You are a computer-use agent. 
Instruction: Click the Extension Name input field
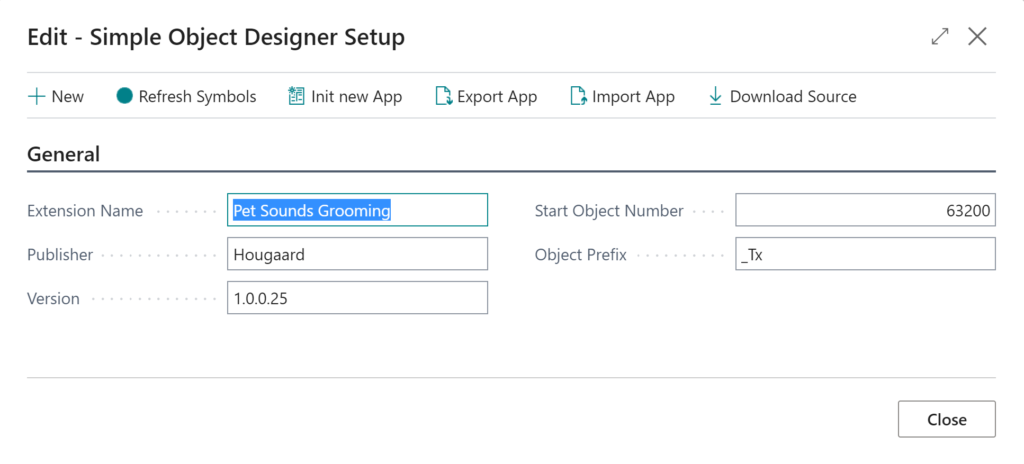tap(357, 210)
